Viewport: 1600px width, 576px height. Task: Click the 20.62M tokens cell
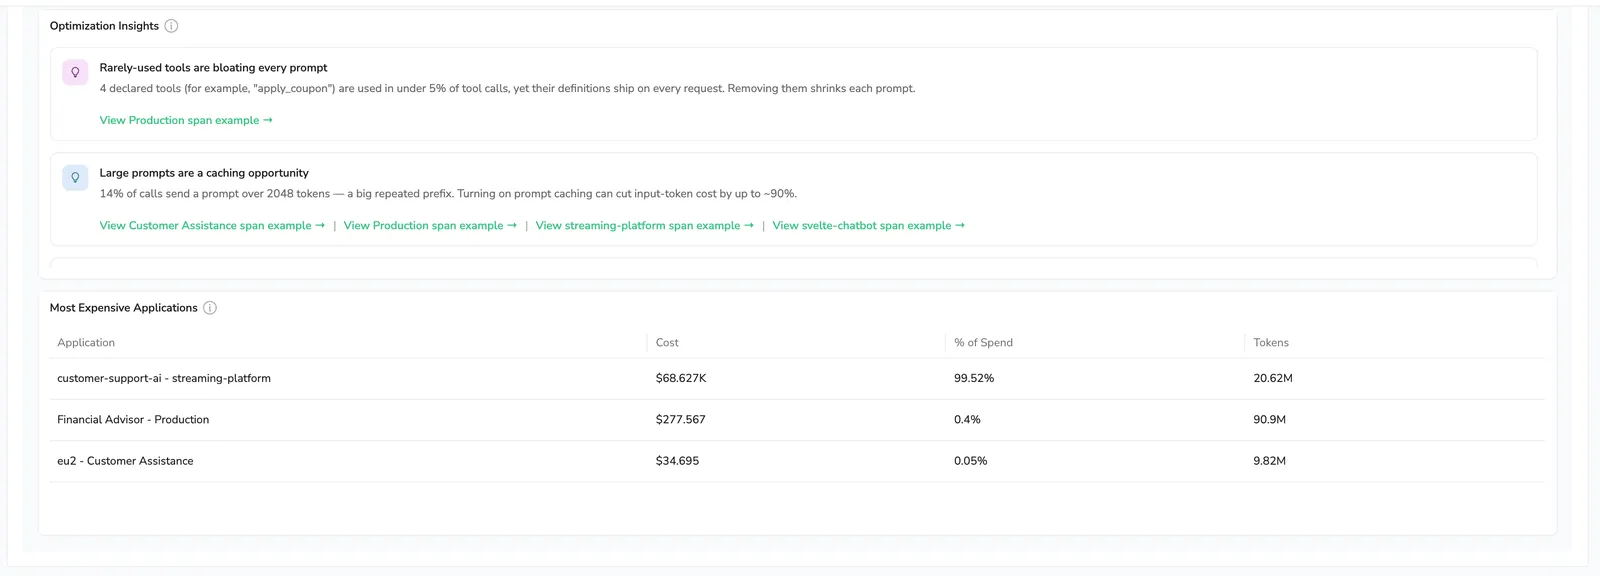[1273, 378]
